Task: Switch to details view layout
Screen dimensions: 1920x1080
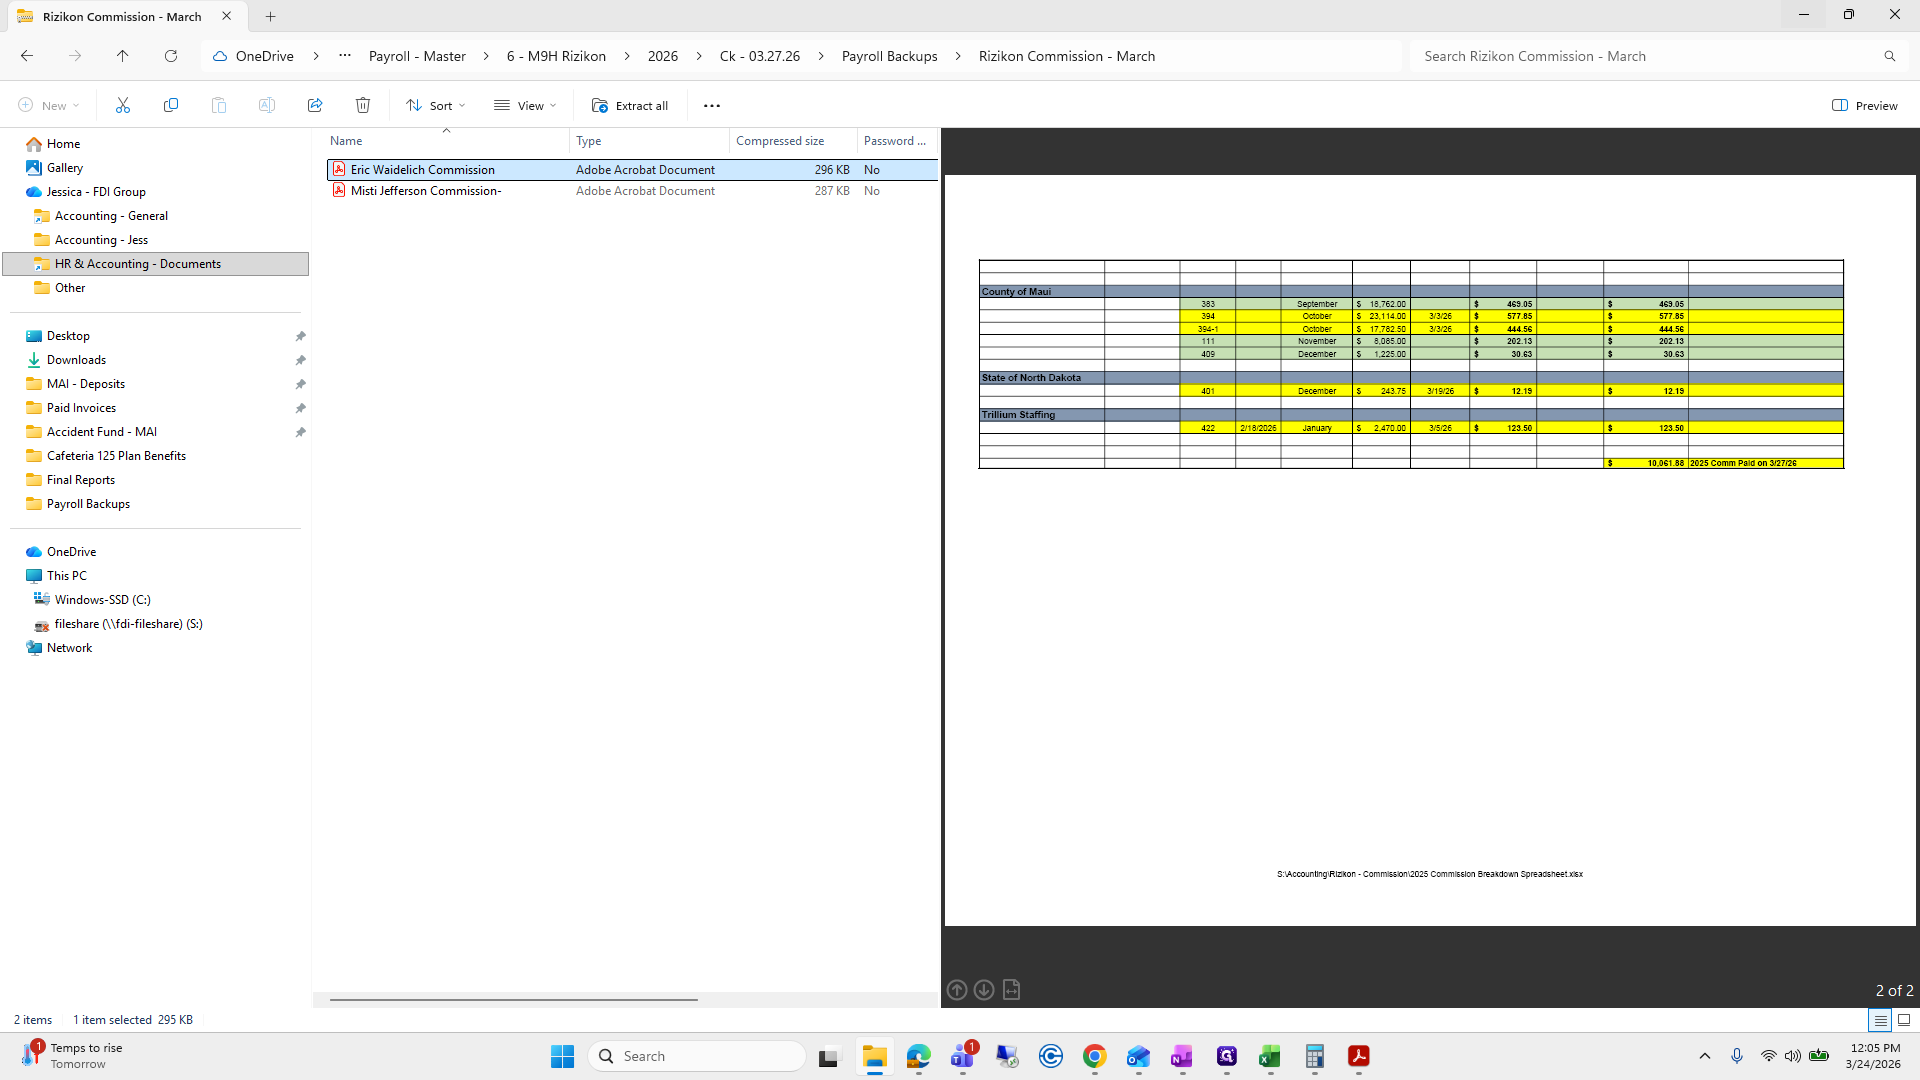Action: [1880, 1020]
